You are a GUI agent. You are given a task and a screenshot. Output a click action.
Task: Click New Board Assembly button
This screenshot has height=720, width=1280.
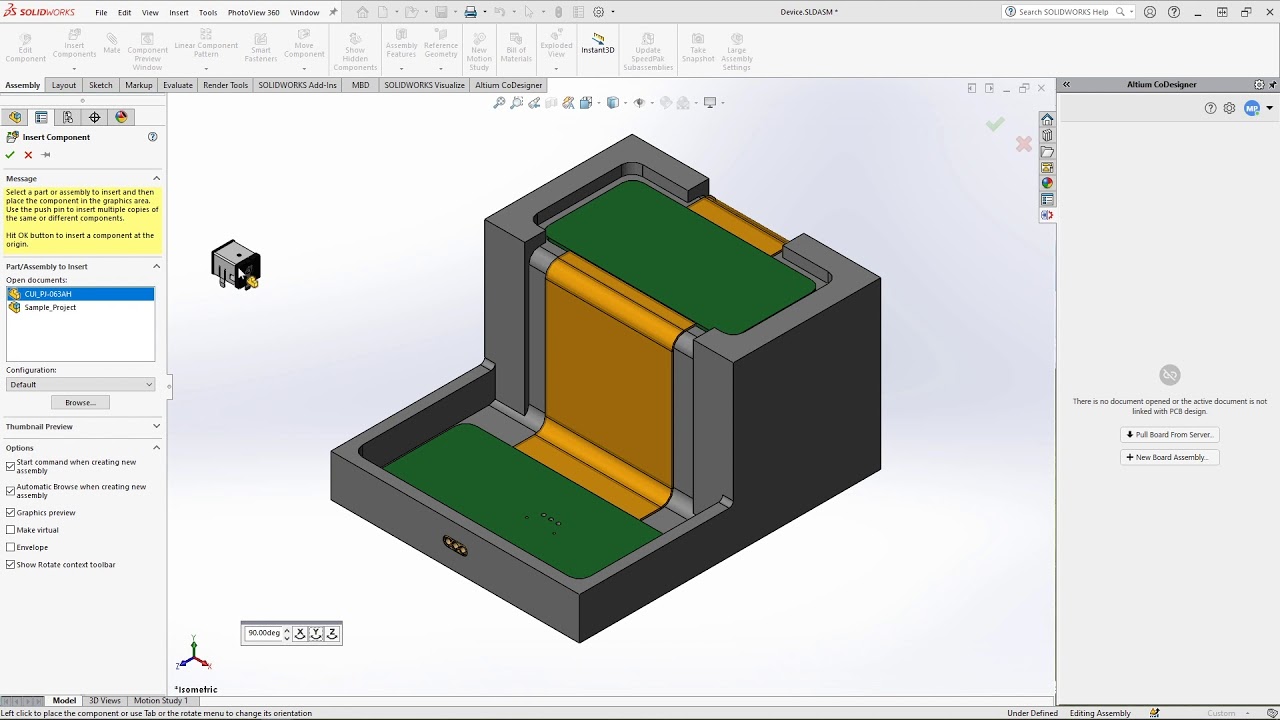(x=1169, y=457)
